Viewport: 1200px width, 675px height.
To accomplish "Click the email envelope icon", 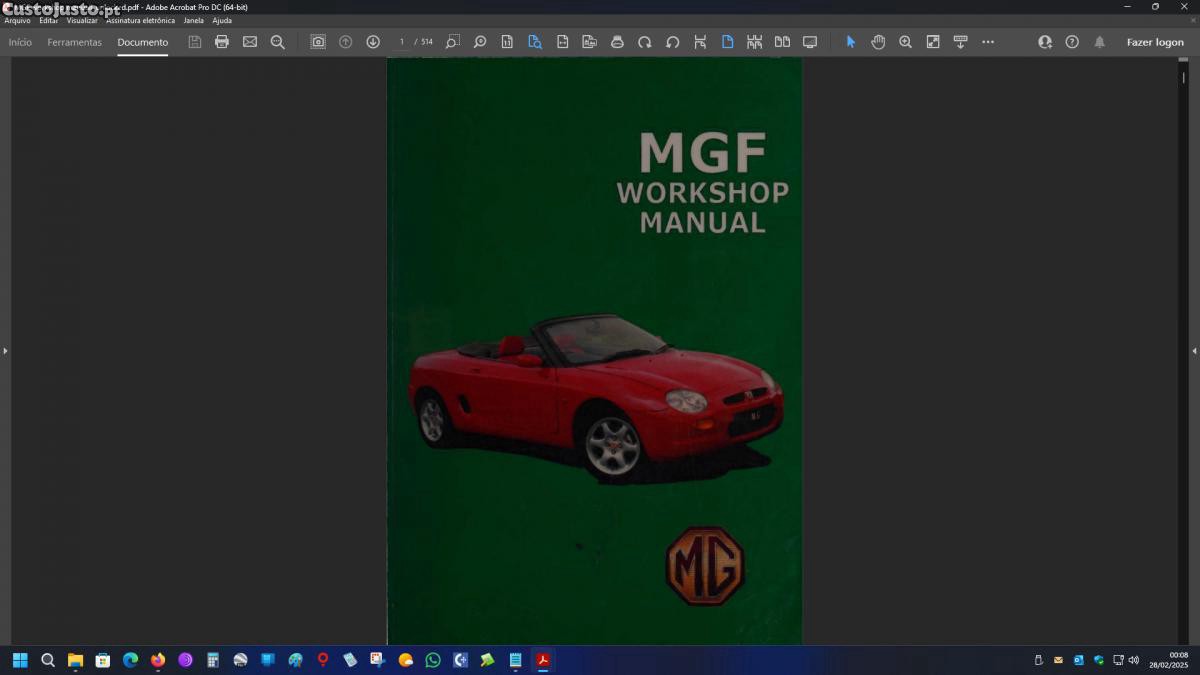I will tap(250, 42).
